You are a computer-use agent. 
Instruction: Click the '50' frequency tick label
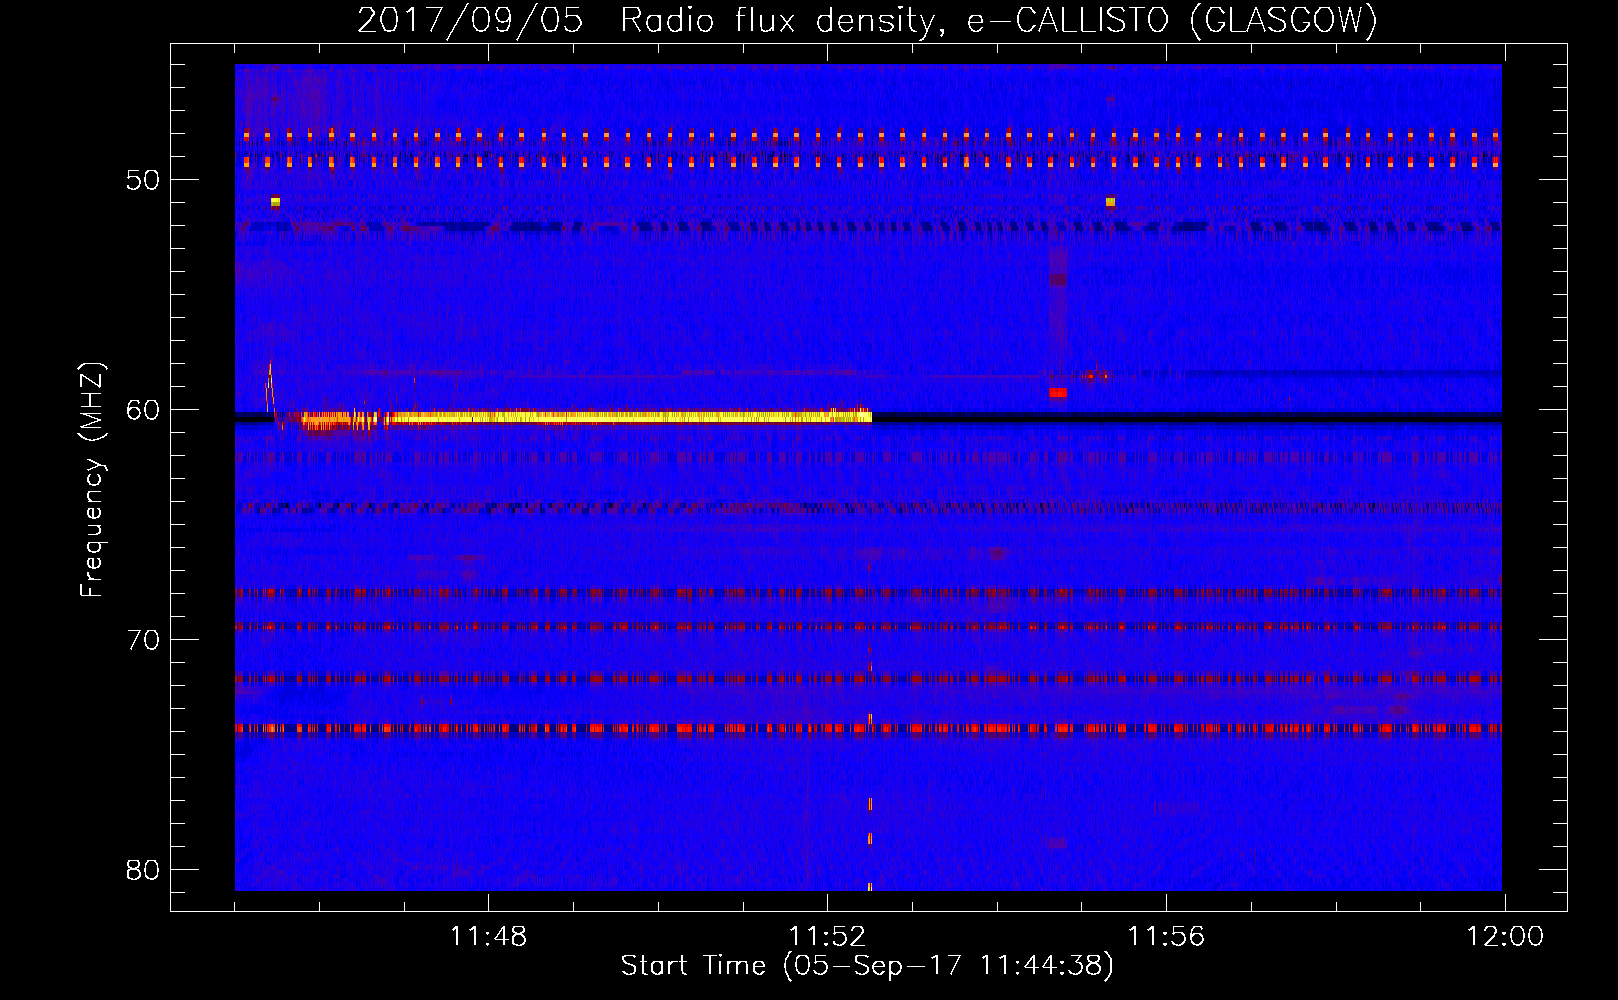pos(143,180)
